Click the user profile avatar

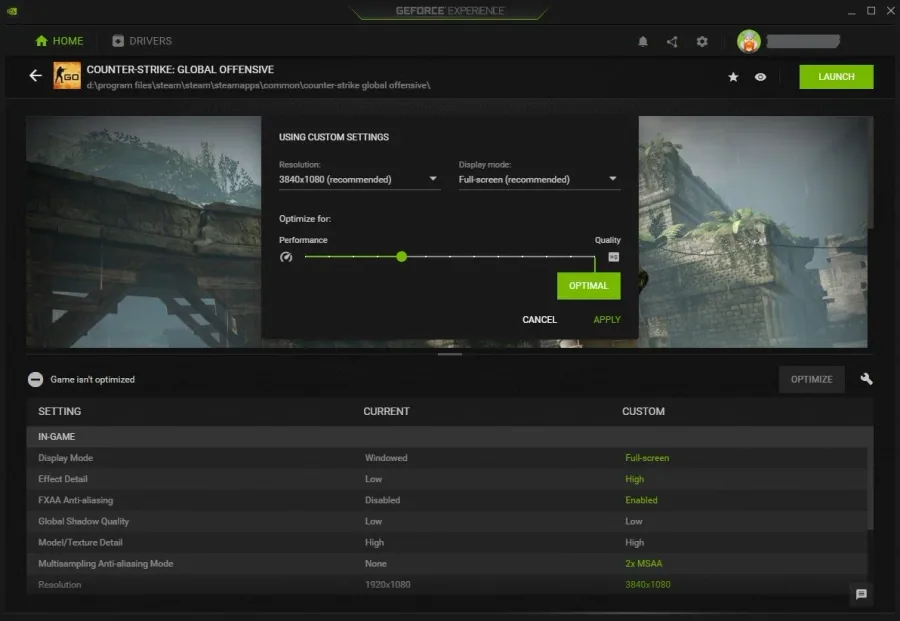click(x=748, y=41)
